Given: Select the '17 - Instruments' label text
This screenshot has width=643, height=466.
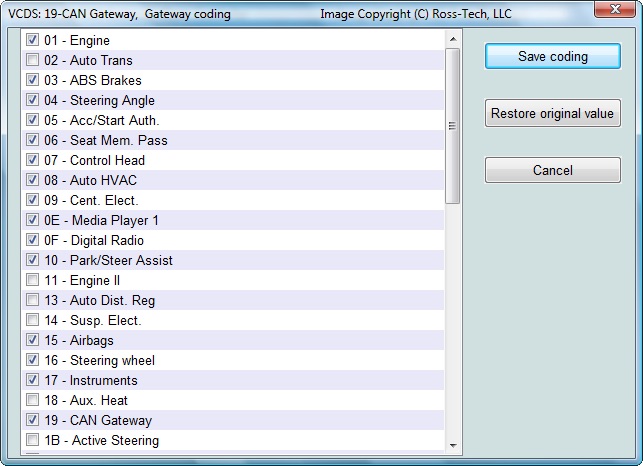Looking at the screenshot, I should [91, 380].
